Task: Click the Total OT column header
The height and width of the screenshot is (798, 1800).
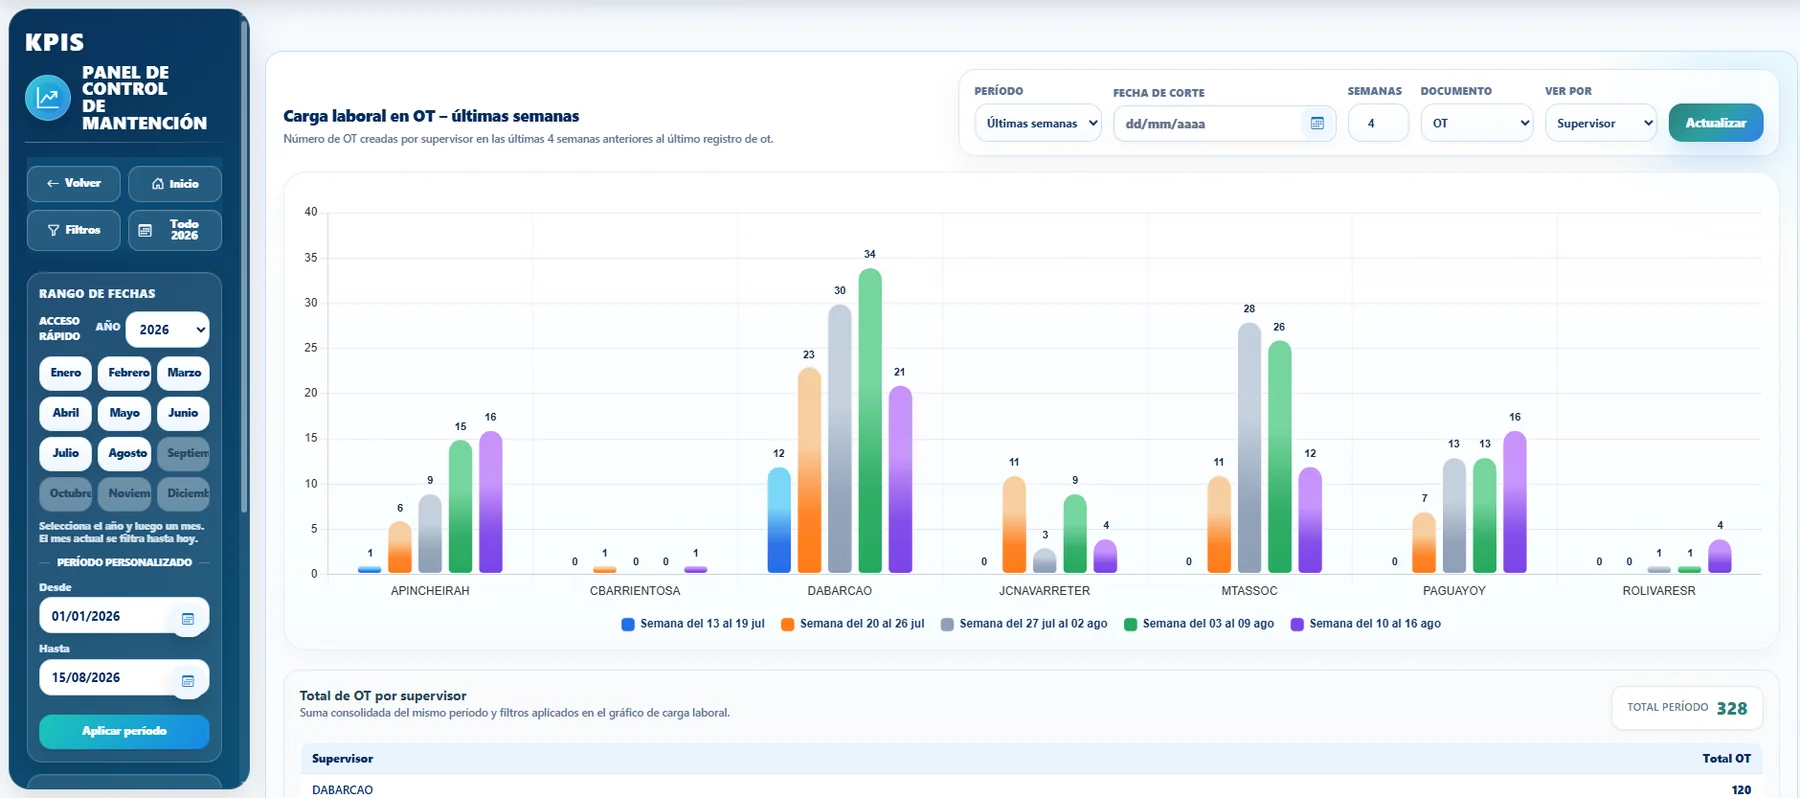Action: click(x=1727, y=759)
